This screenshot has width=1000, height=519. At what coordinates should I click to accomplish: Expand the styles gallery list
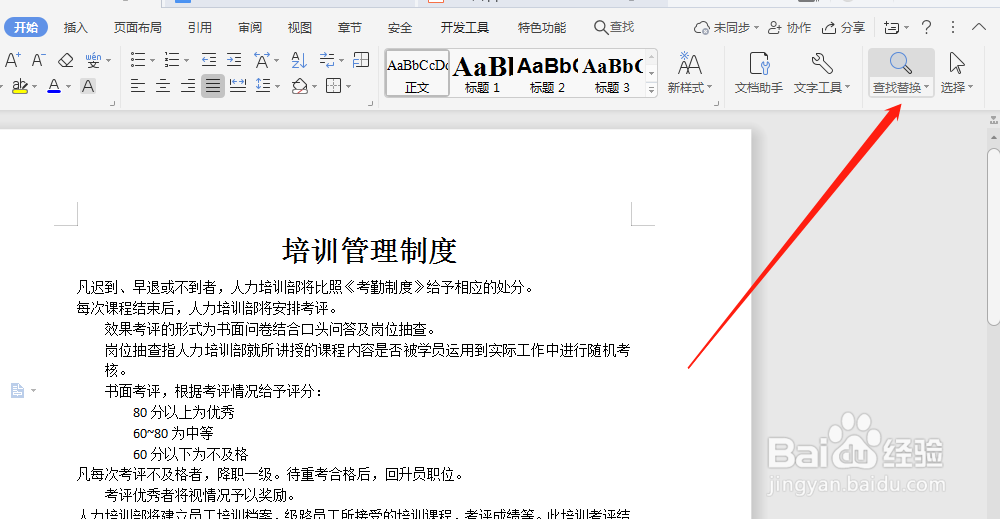coord(651,90)
